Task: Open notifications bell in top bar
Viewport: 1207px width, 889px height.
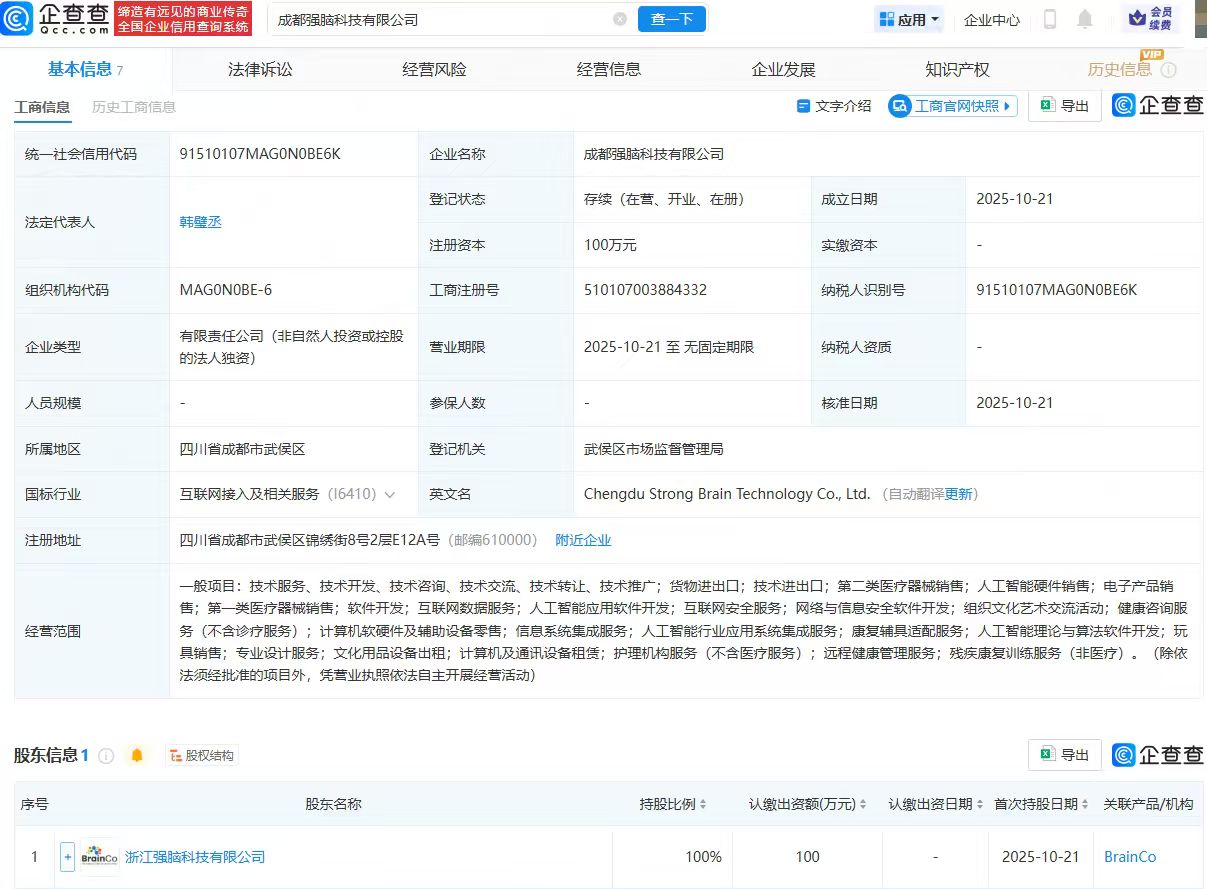Action: pos(1085,19)
